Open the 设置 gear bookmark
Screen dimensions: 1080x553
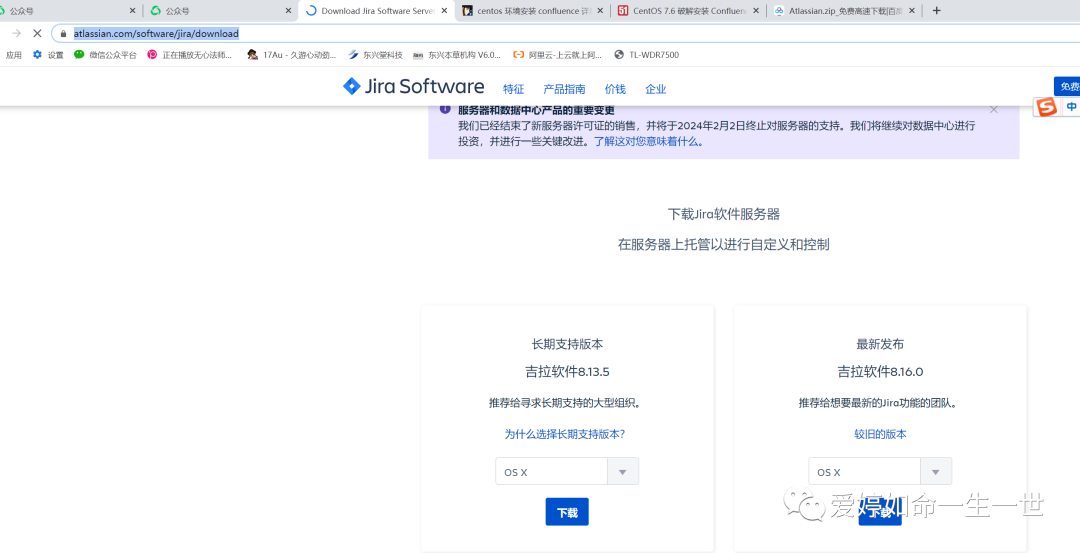click(x=48, y=54)
